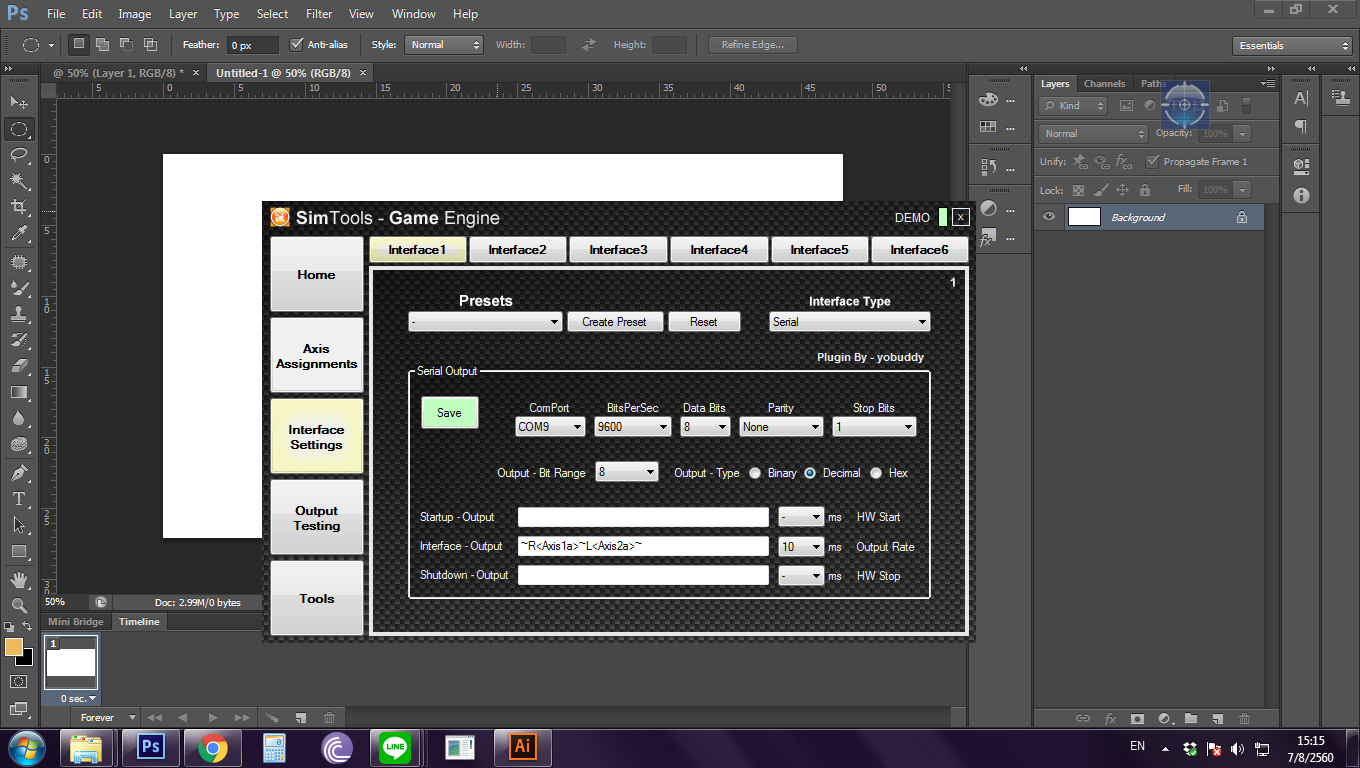Viewport: 1360px width, 768px height.
Task: Open the Layer menu
Action: (183, 14)
